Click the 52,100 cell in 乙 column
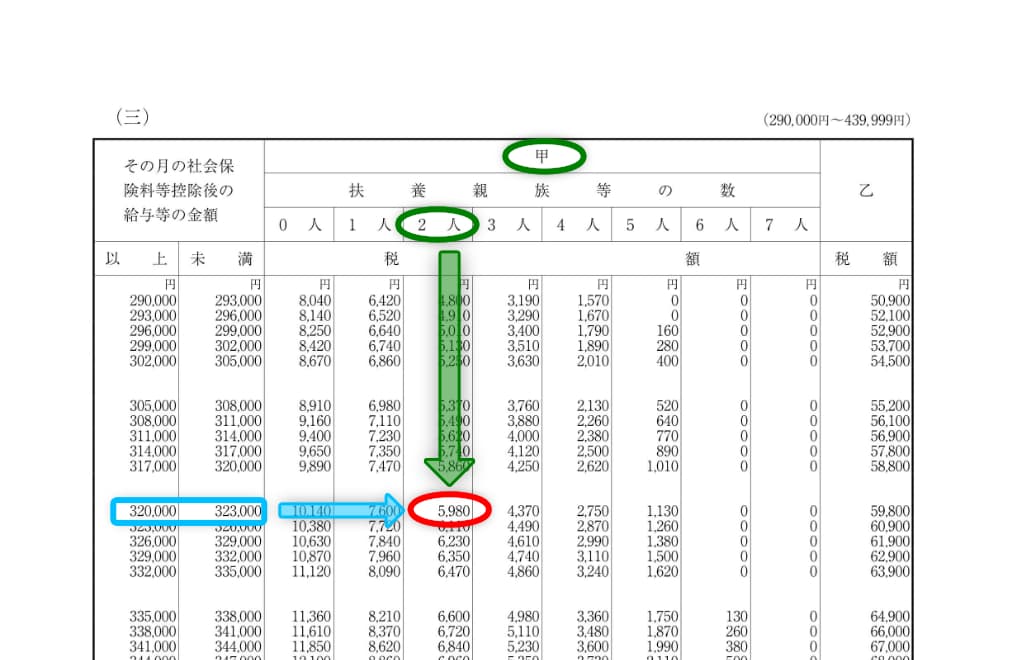The height and width of the screenshot is (660, 1024). click(x=890, y=316)
